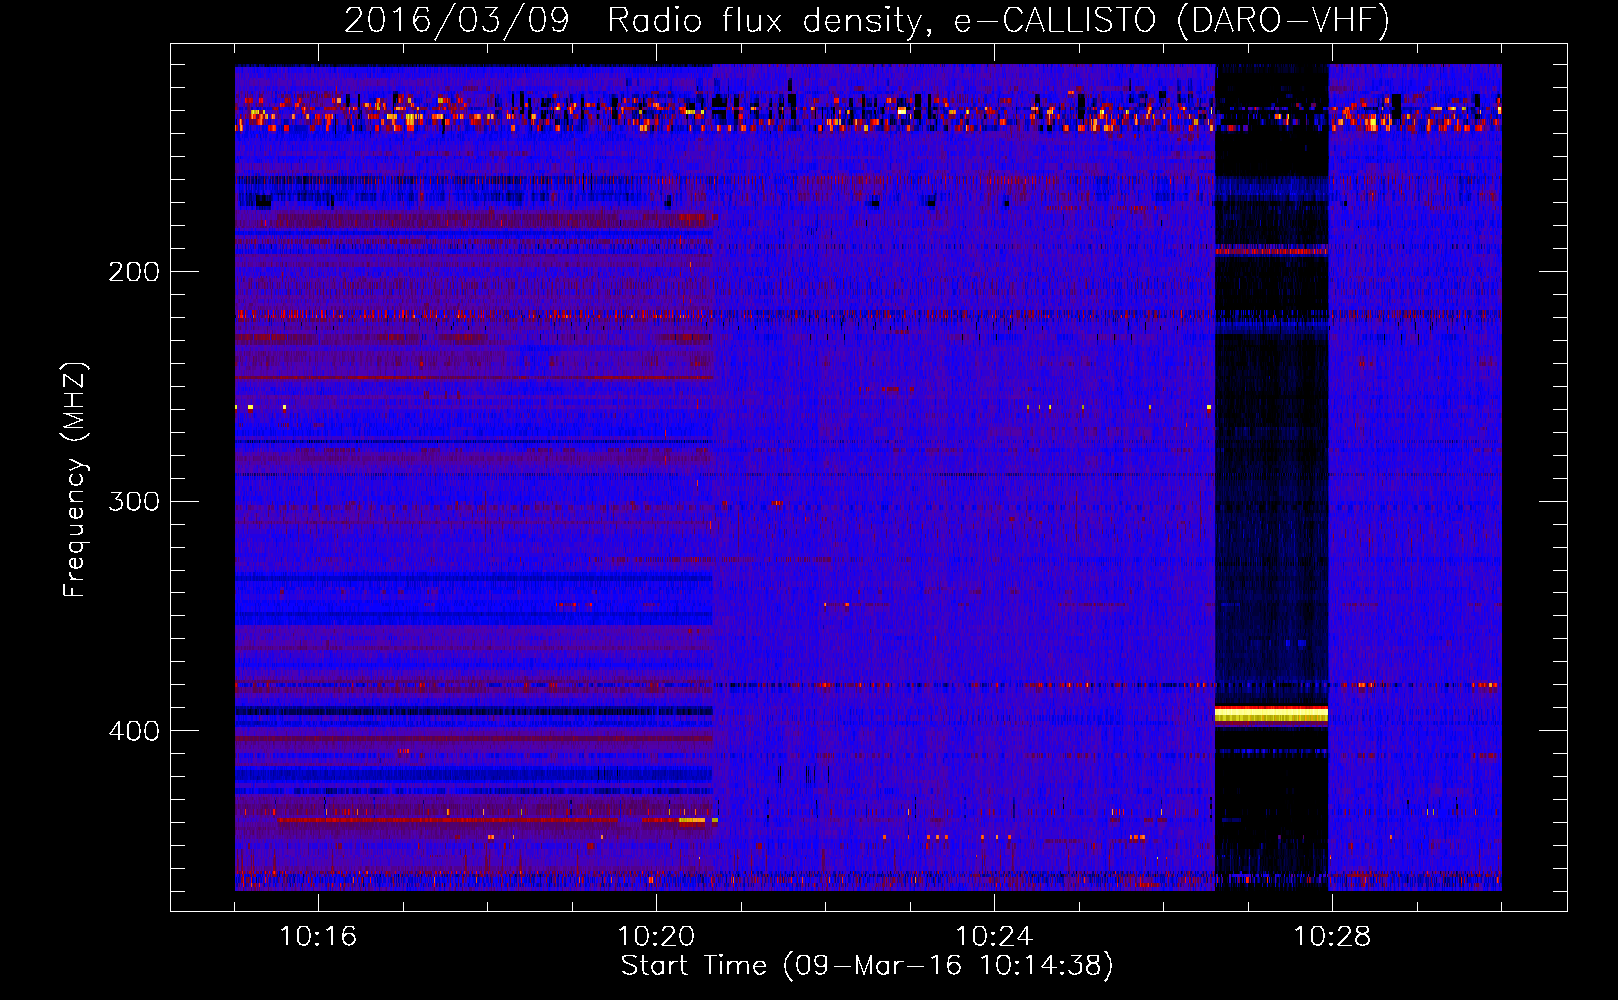The height and width of the screenshot is (1000, 1618).
Task: Click the red stripe inside the dark gap
Action: pos(1271,250)
